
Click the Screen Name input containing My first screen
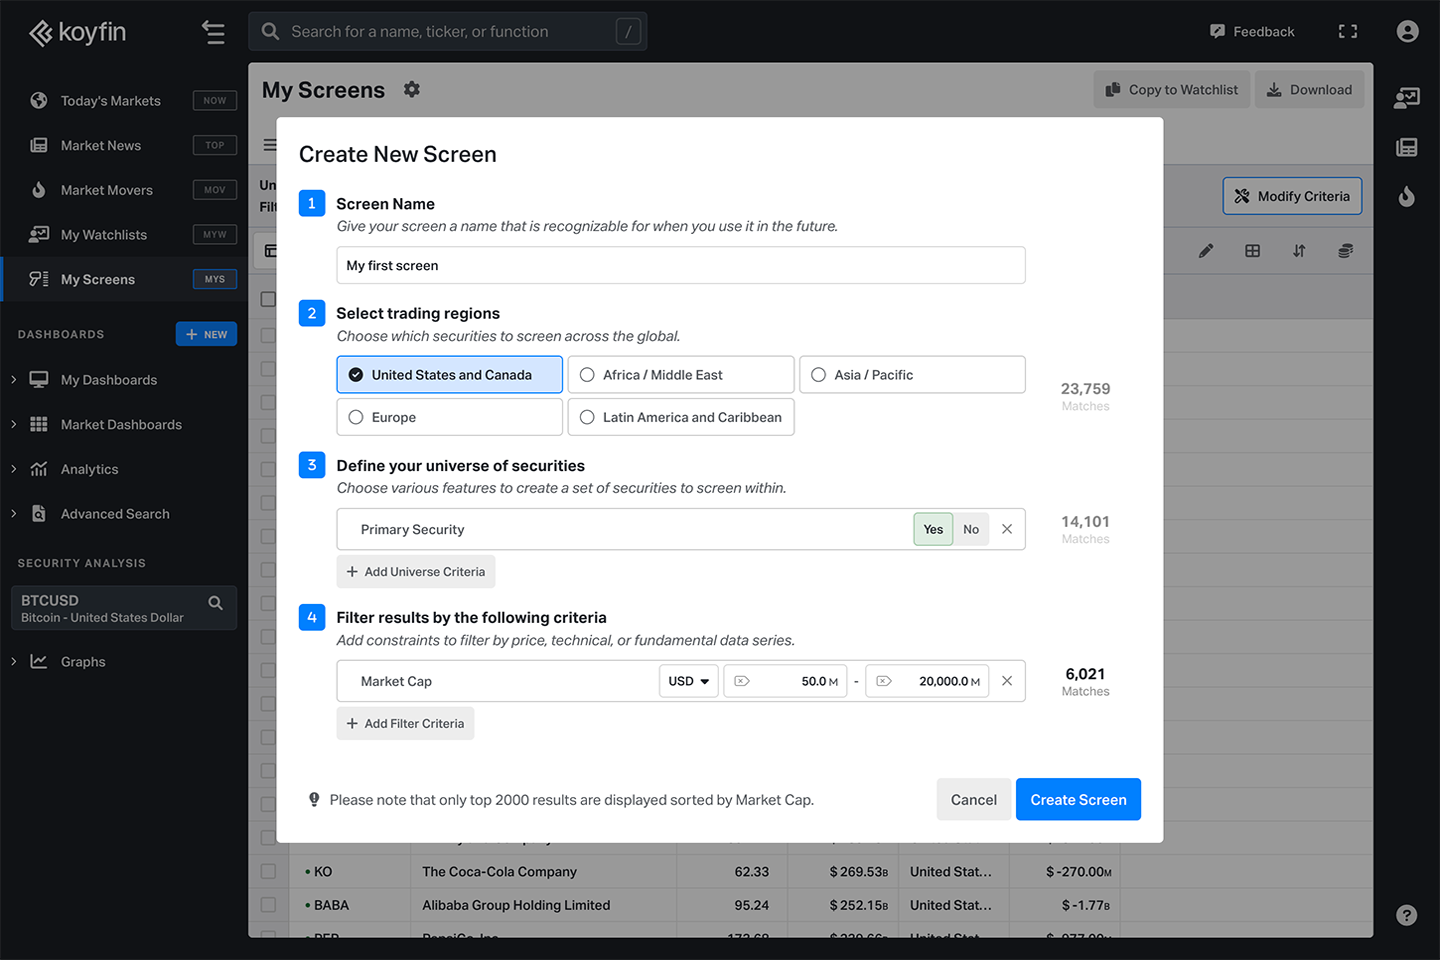680,265
